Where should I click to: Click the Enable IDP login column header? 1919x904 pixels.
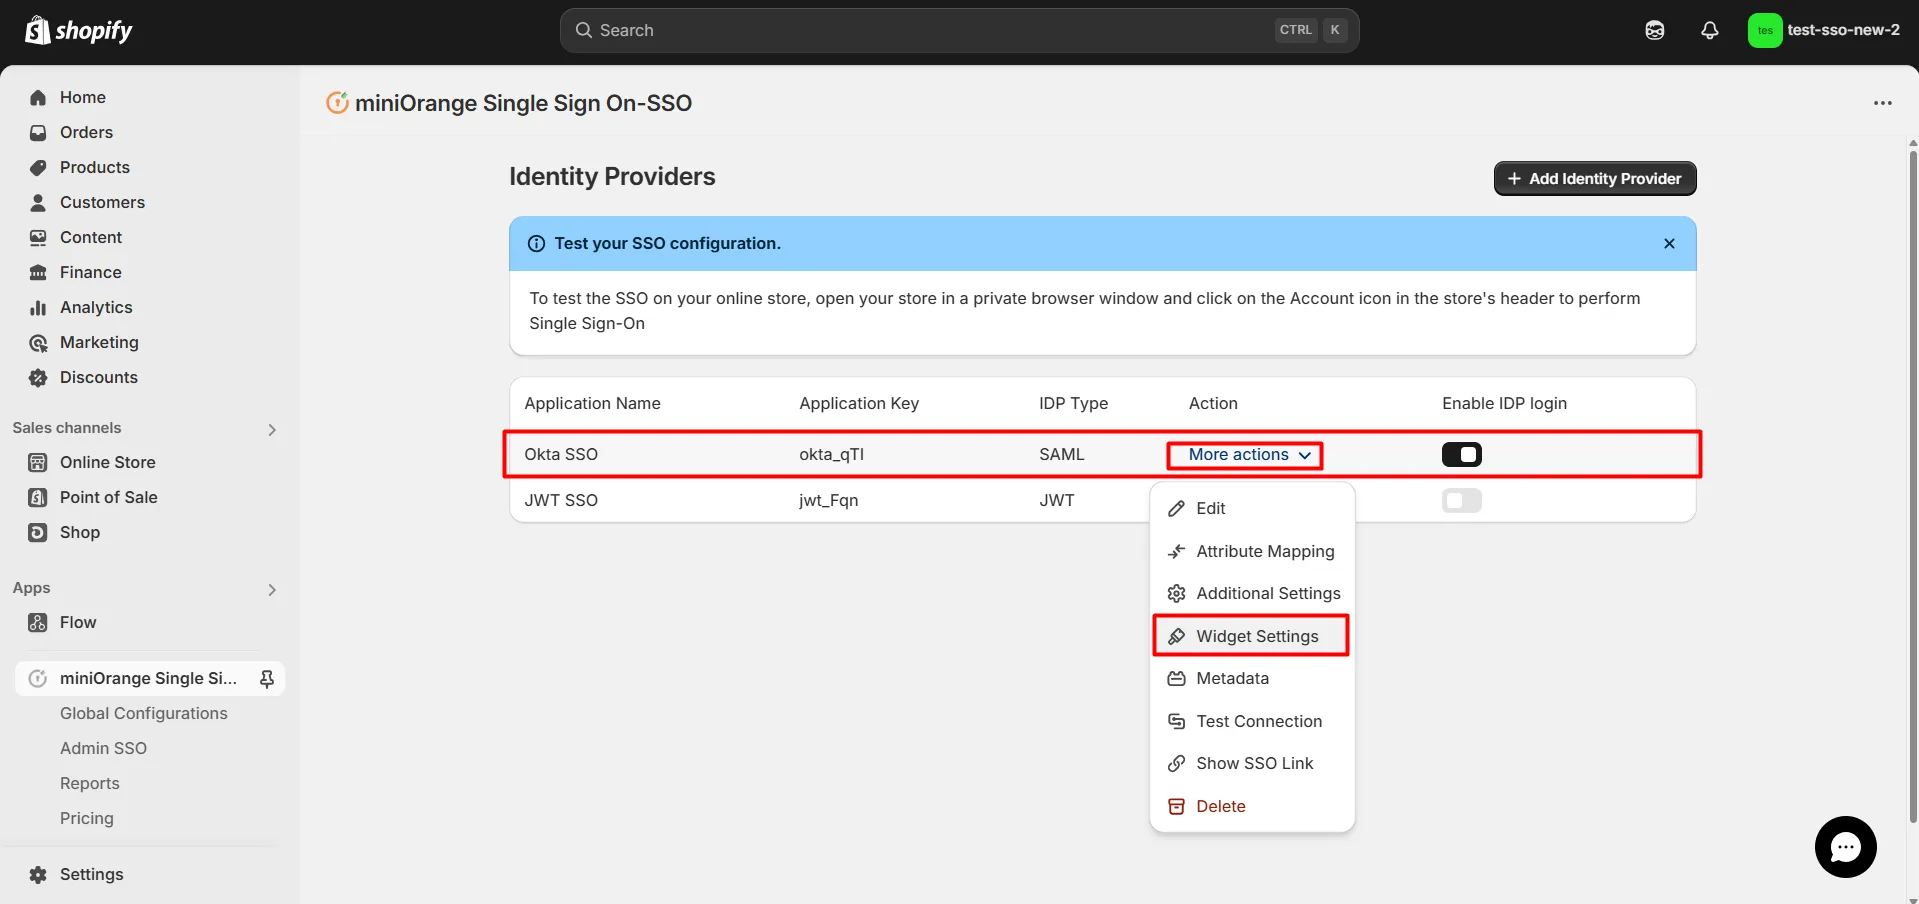(x=1504, y=403)
